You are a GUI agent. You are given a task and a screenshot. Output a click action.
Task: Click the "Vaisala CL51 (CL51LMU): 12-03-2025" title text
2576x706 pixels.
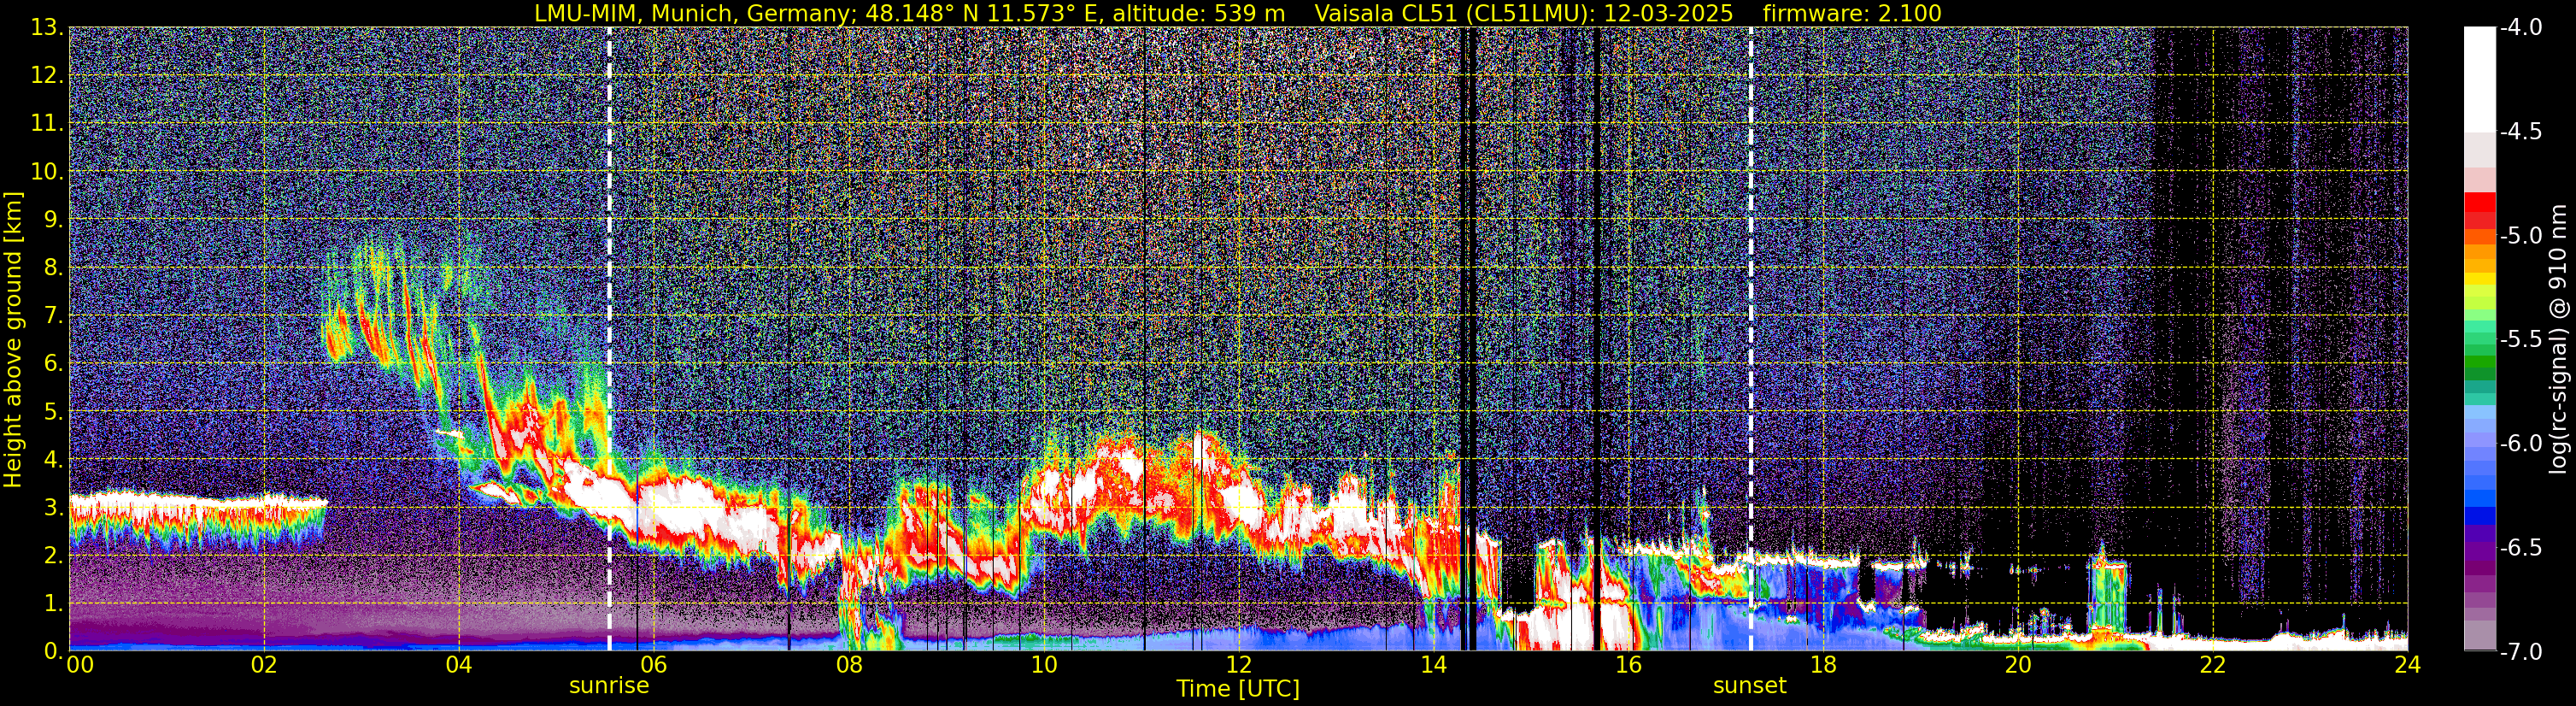tap(1524, 13)
